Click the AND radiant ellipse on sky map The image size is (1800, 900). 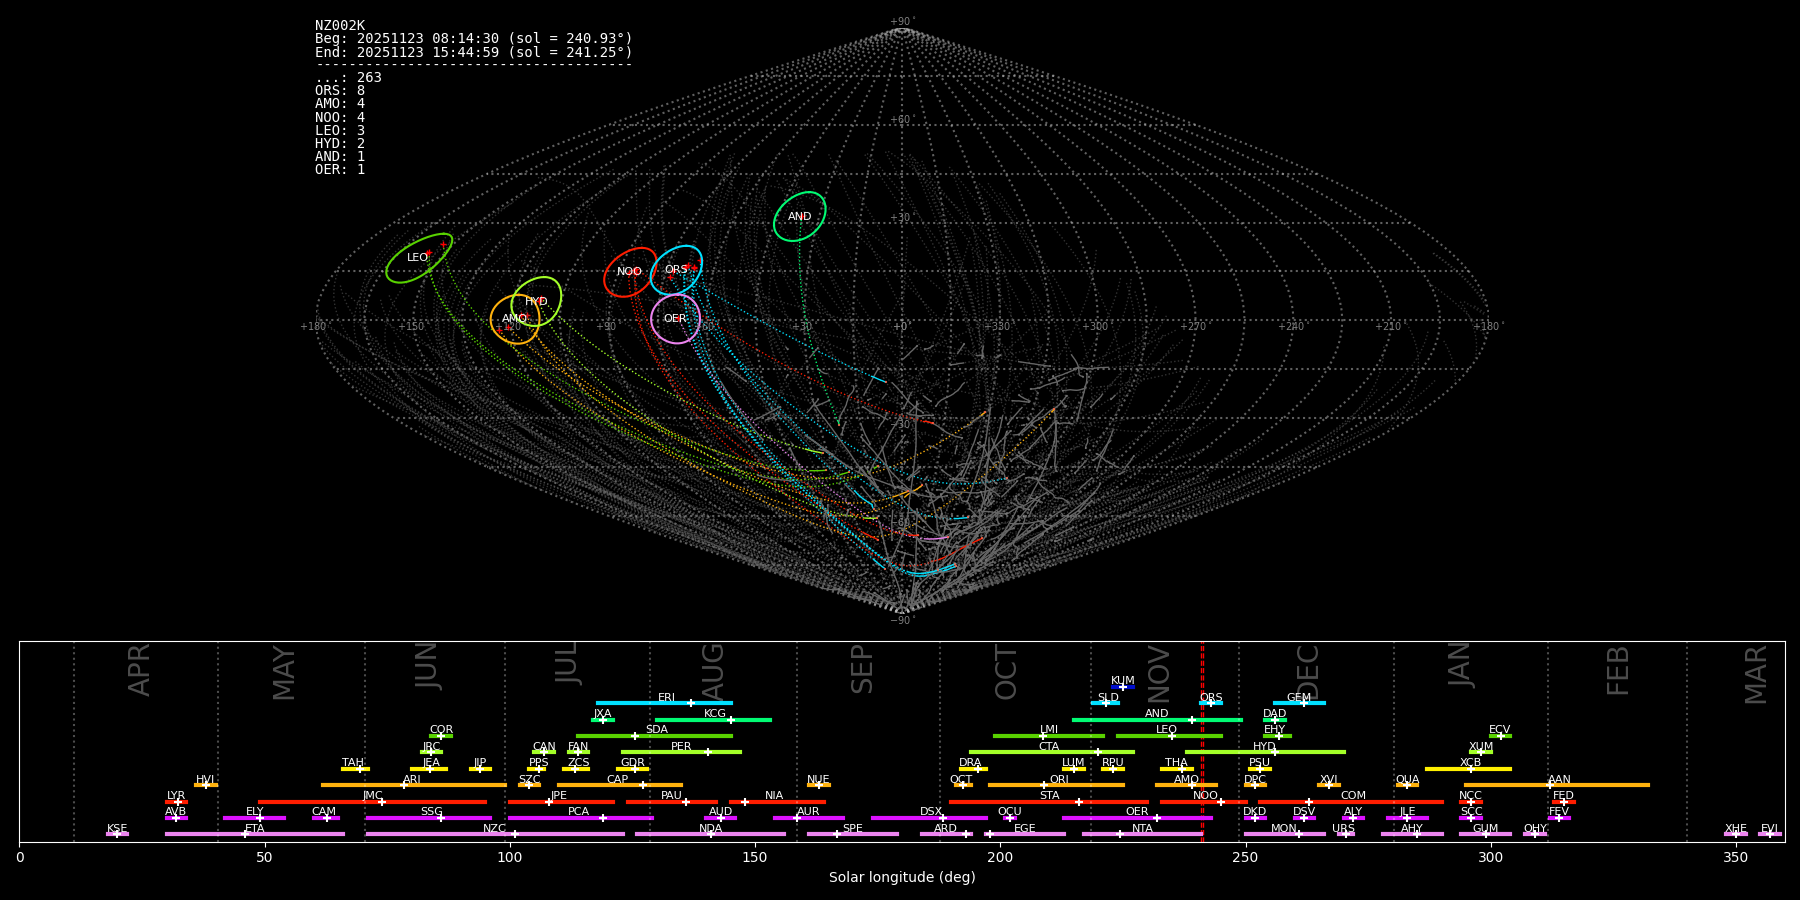point(800,216)
